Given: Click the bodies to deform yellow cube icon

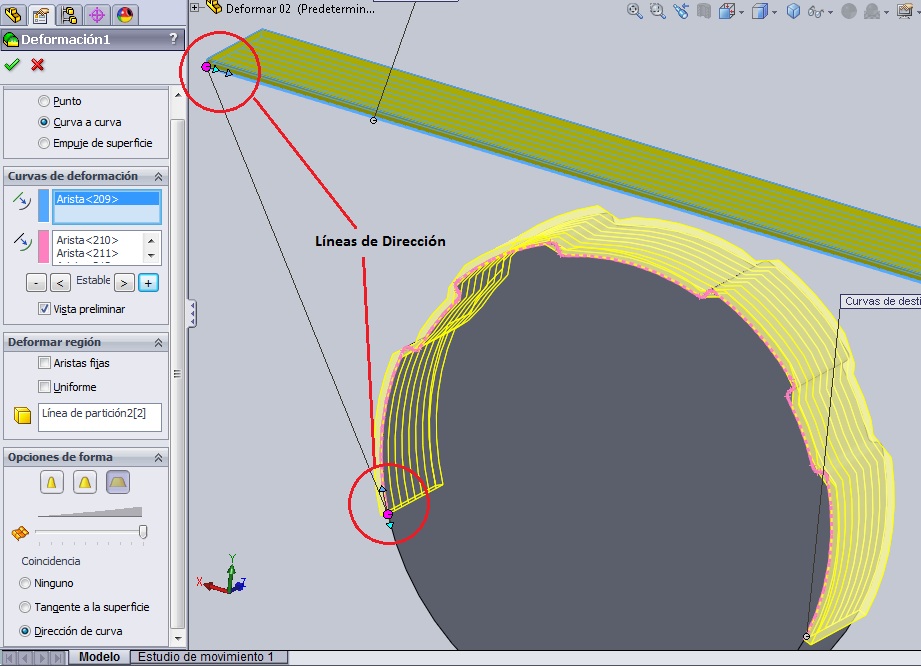Looking at the screenshot, I should 22,415.
